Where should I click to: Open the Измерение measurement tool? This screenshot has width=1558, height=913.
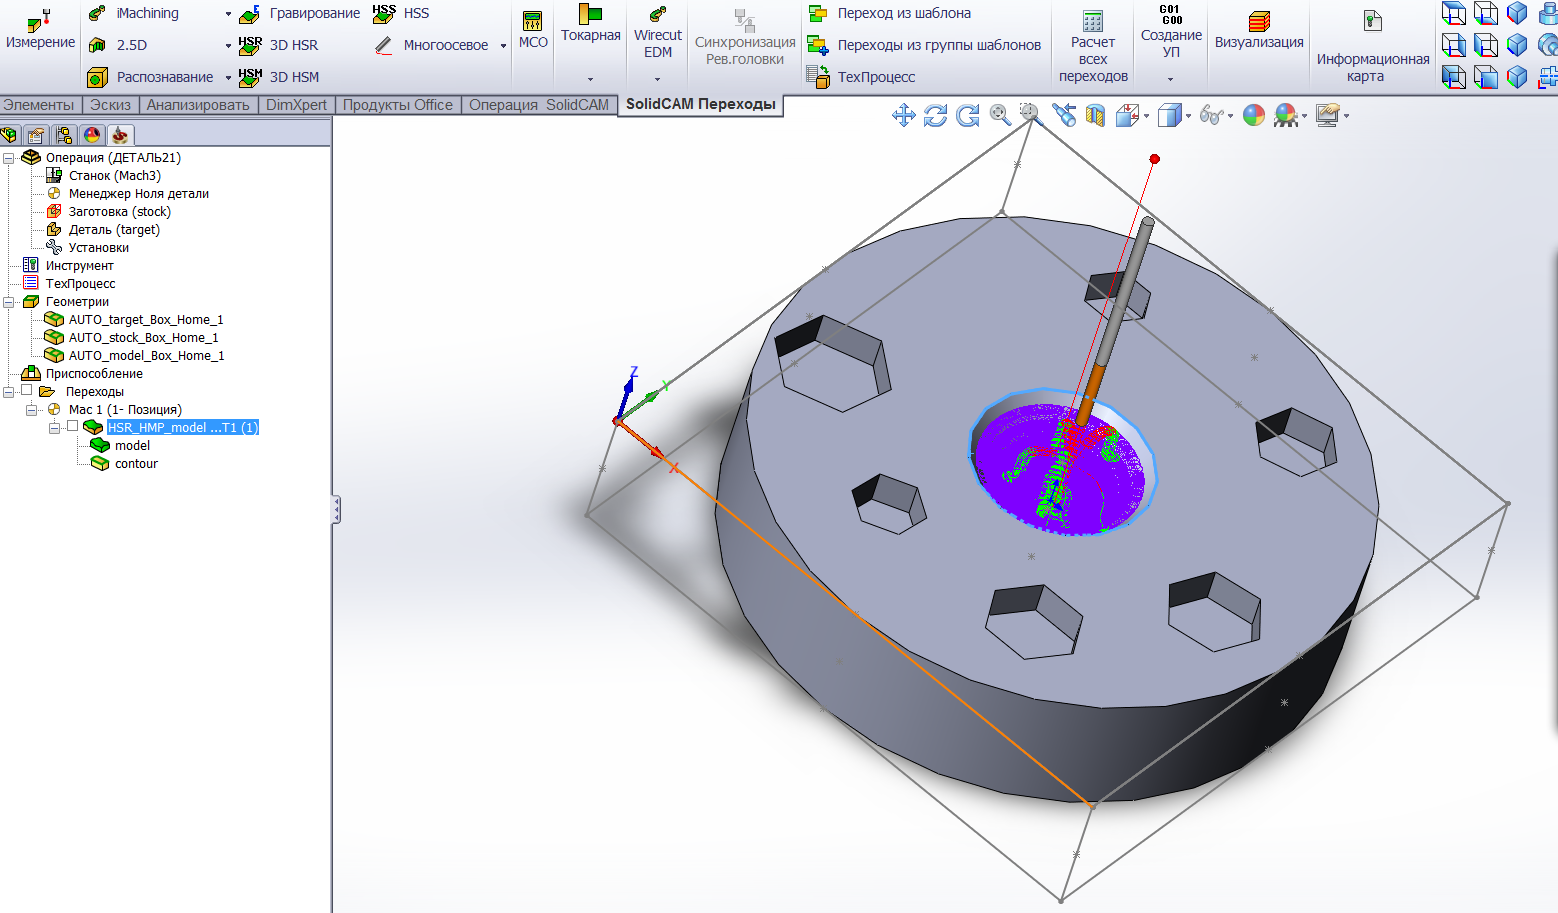point(40,30)
